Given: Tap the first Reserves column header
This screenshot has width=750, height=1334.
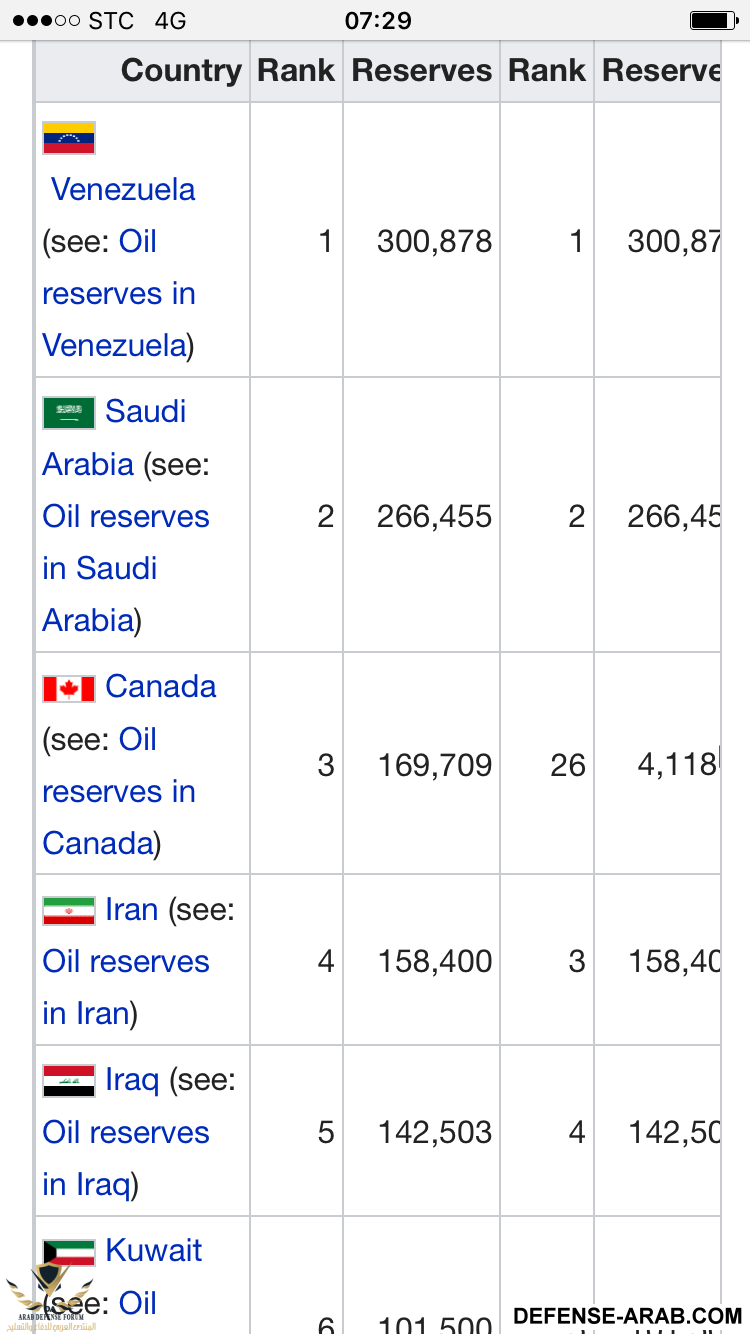Looking at the screenshot, I should tap(422, 71).
